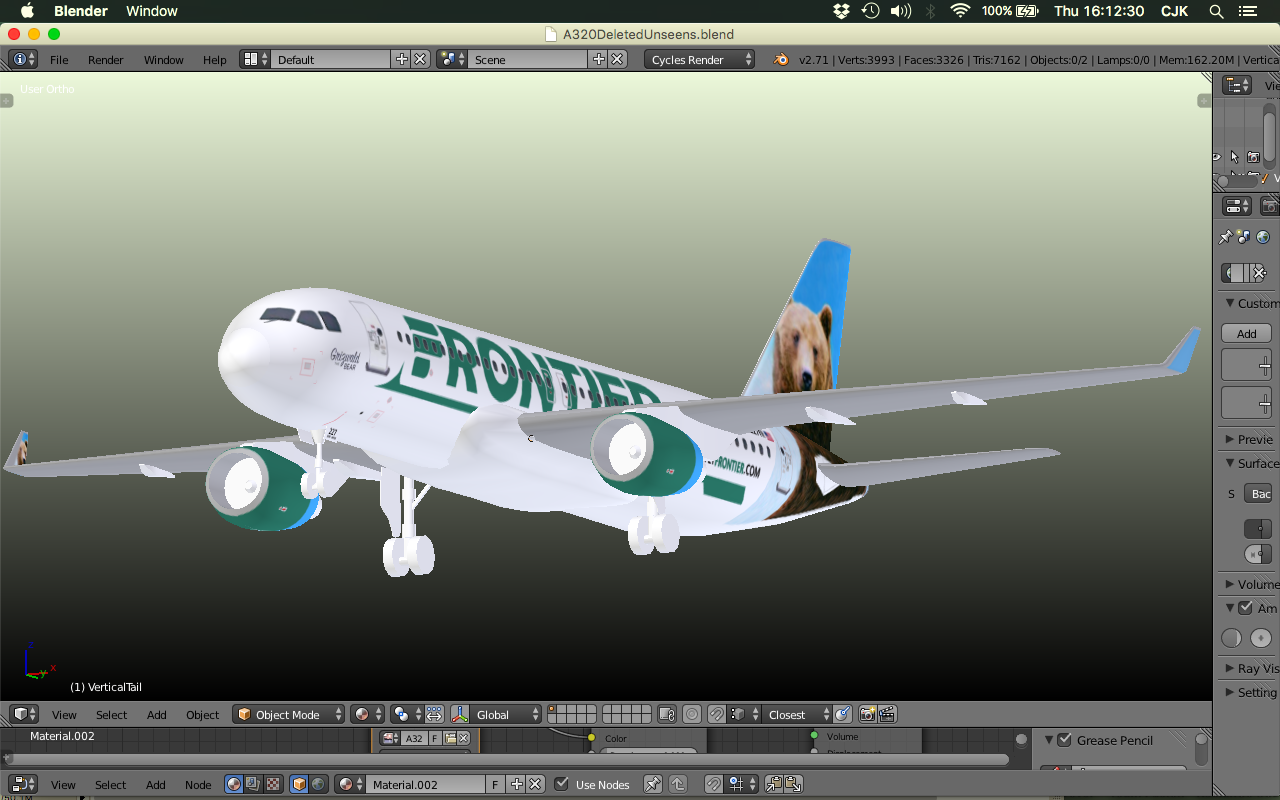Paste nodes from clipboard
This screenshot has height=800, width=1280.
(792, 784)
